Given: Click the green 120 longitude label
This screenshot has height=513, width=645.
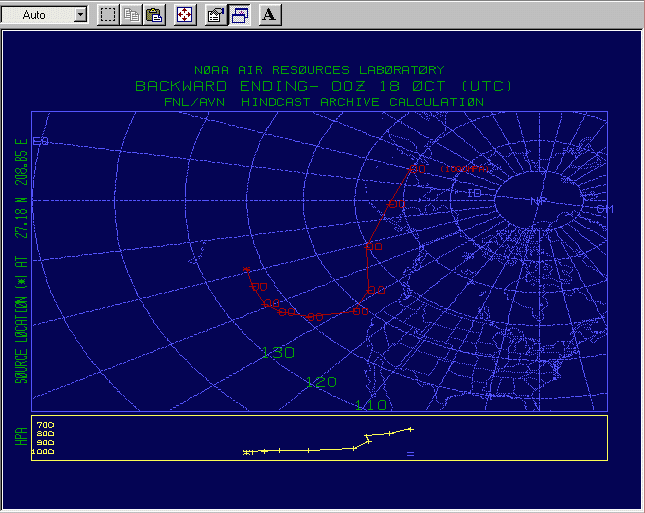Looking at the screenshot, I should [321, 382].
